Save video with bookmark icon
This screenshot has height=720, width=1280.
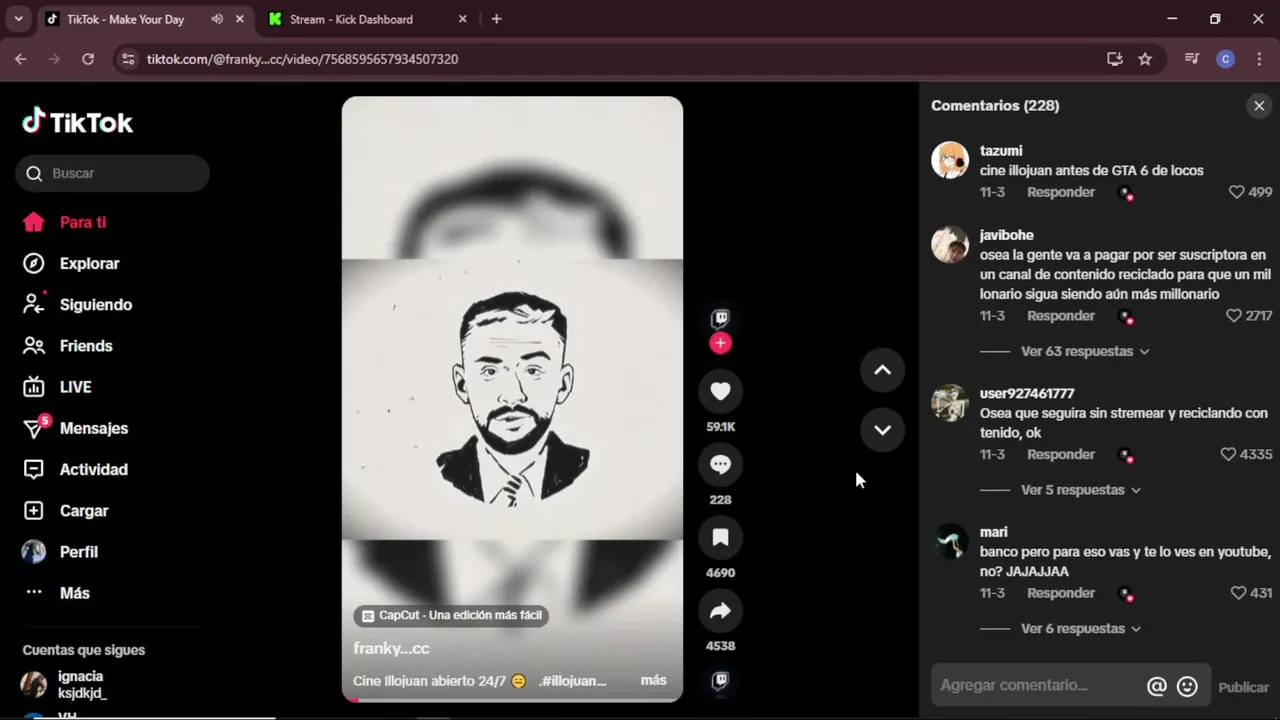[x=720, y=538]
